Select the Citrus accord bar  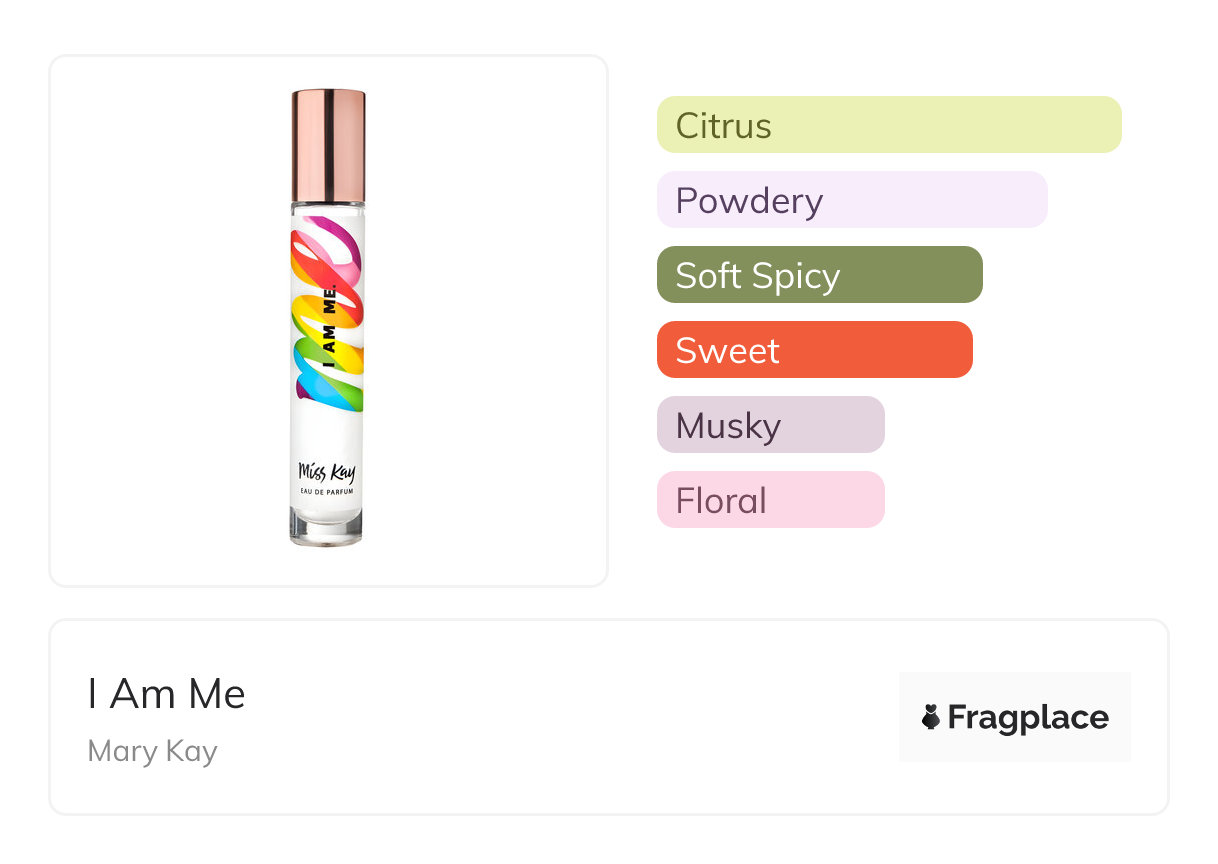(888, 125)
